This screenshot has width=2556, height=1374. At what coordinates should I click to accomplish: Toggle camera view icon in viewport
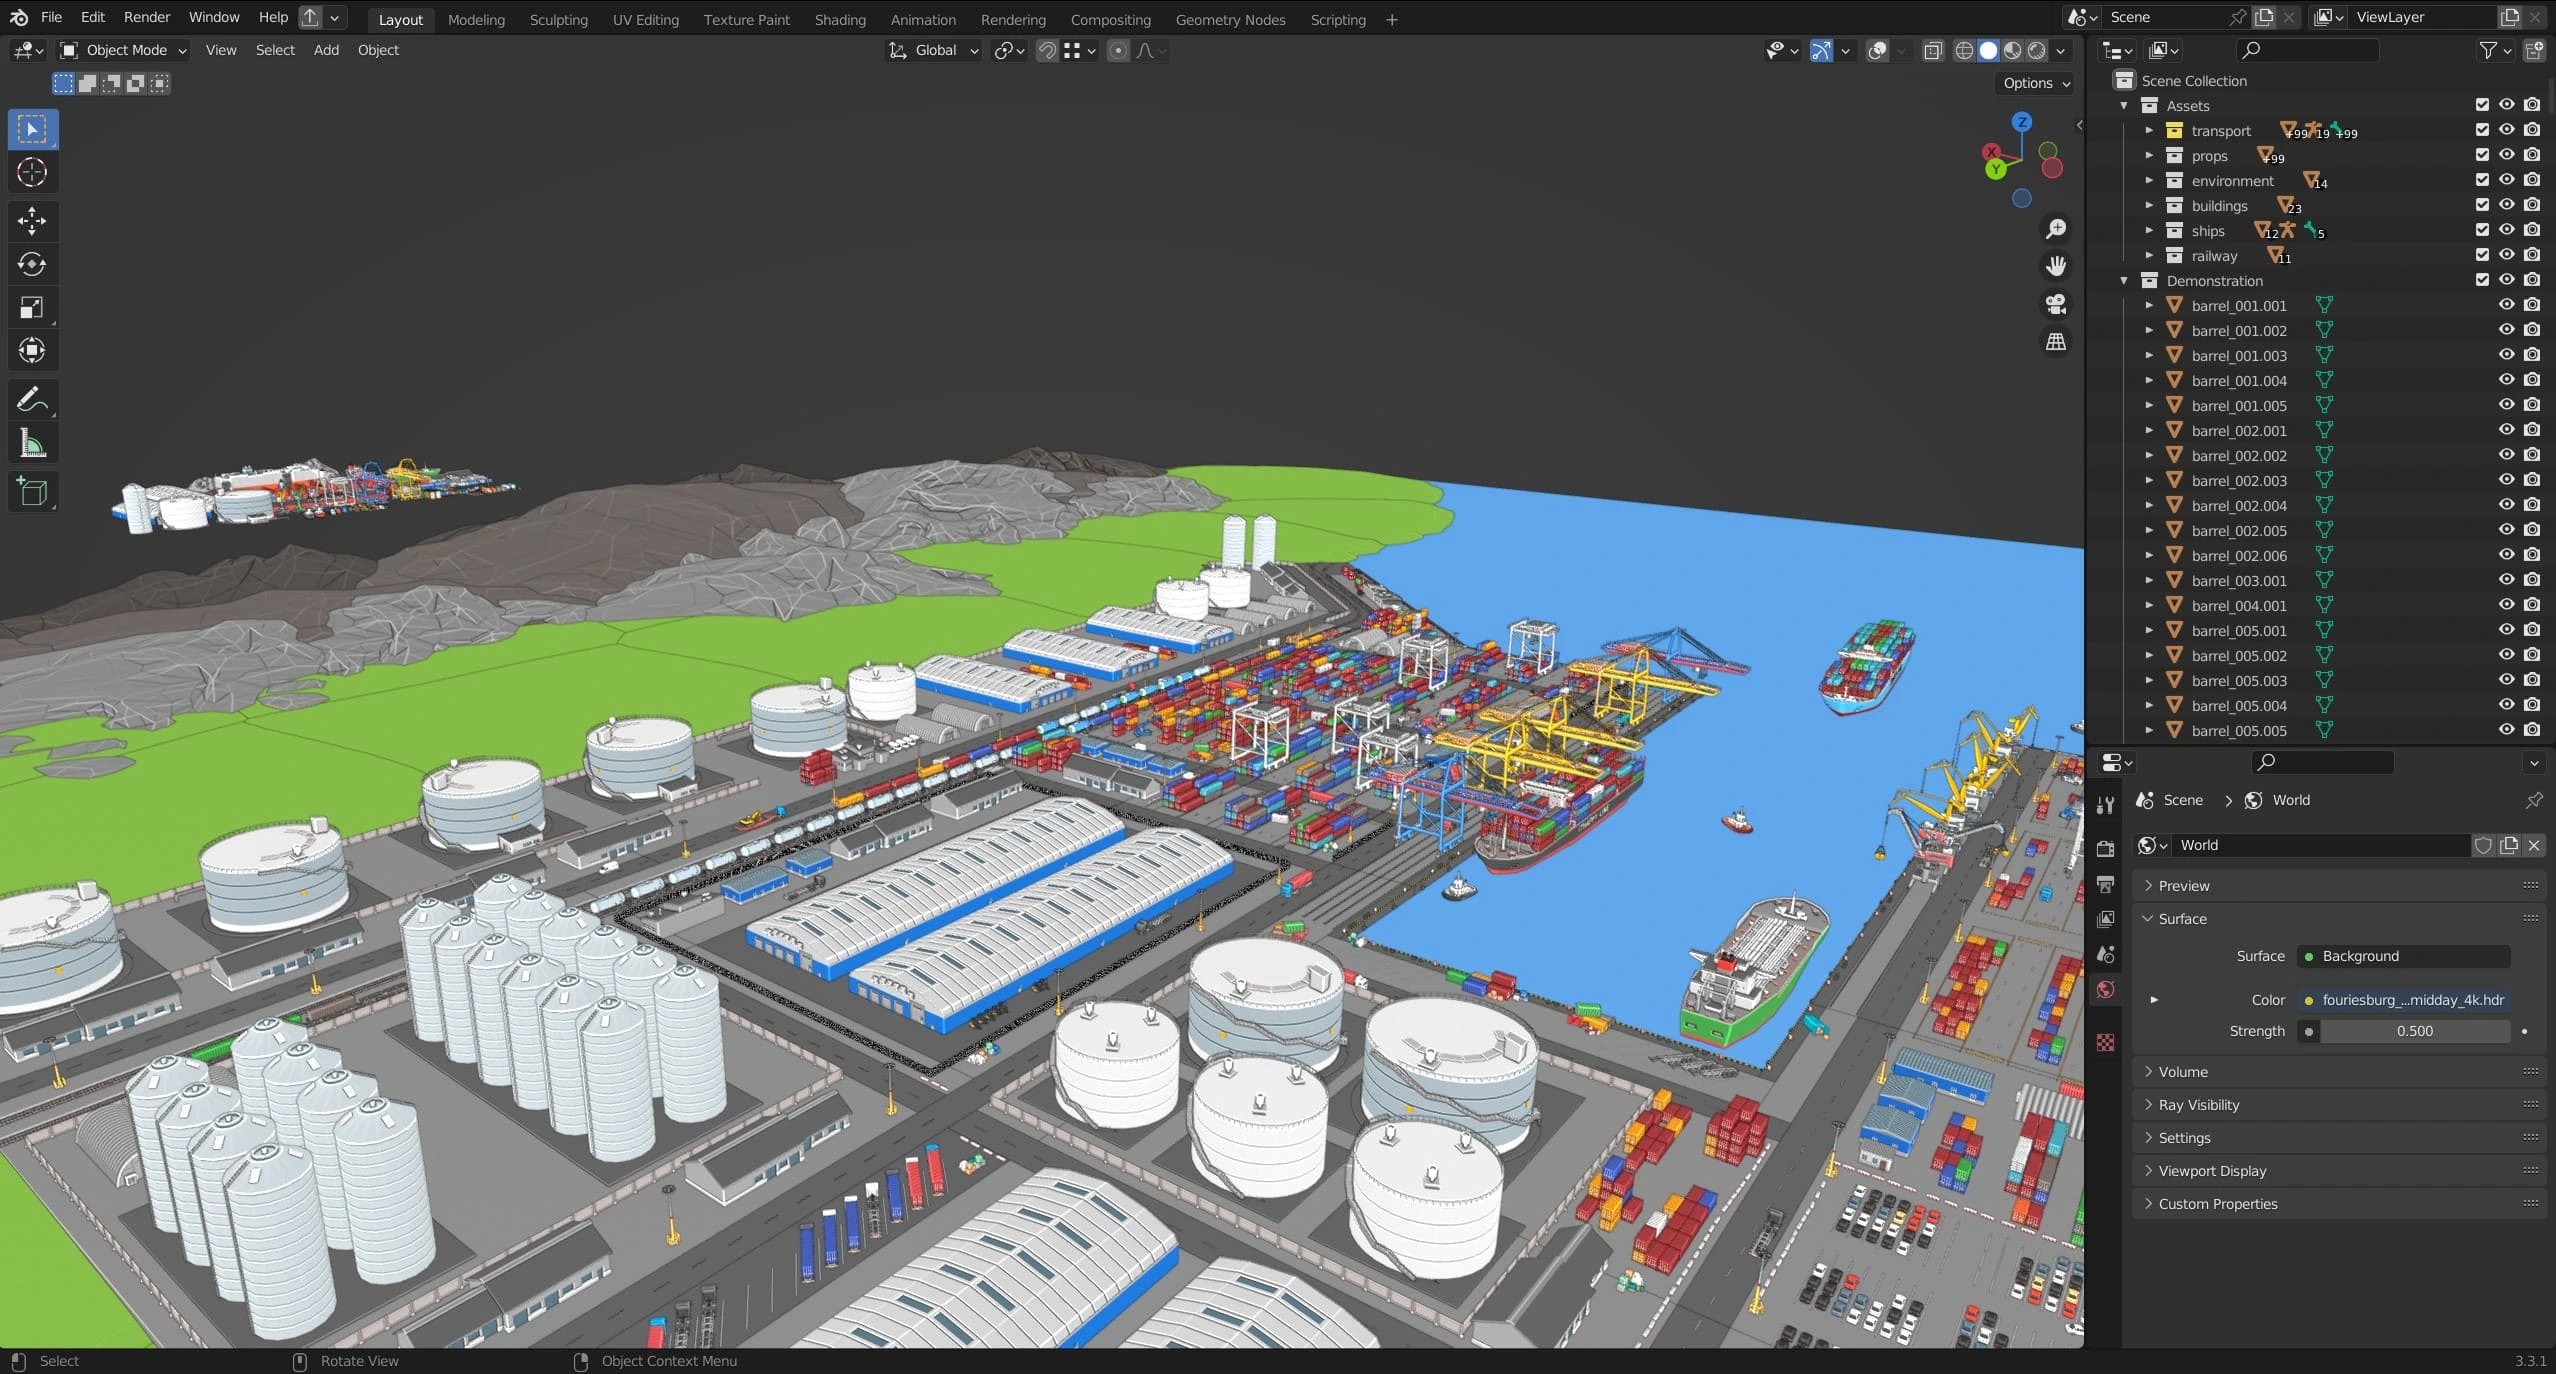pyautogui.click(x=2056, y=304)
